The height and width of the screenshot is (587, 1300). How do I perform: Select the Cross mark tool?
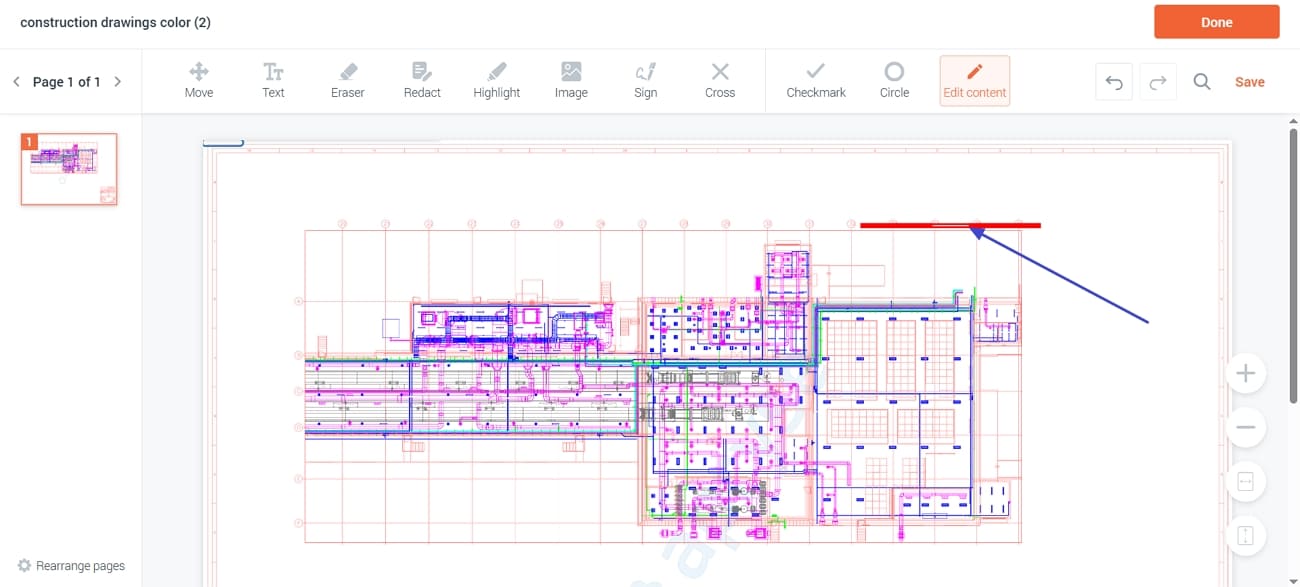click(720, 81)
